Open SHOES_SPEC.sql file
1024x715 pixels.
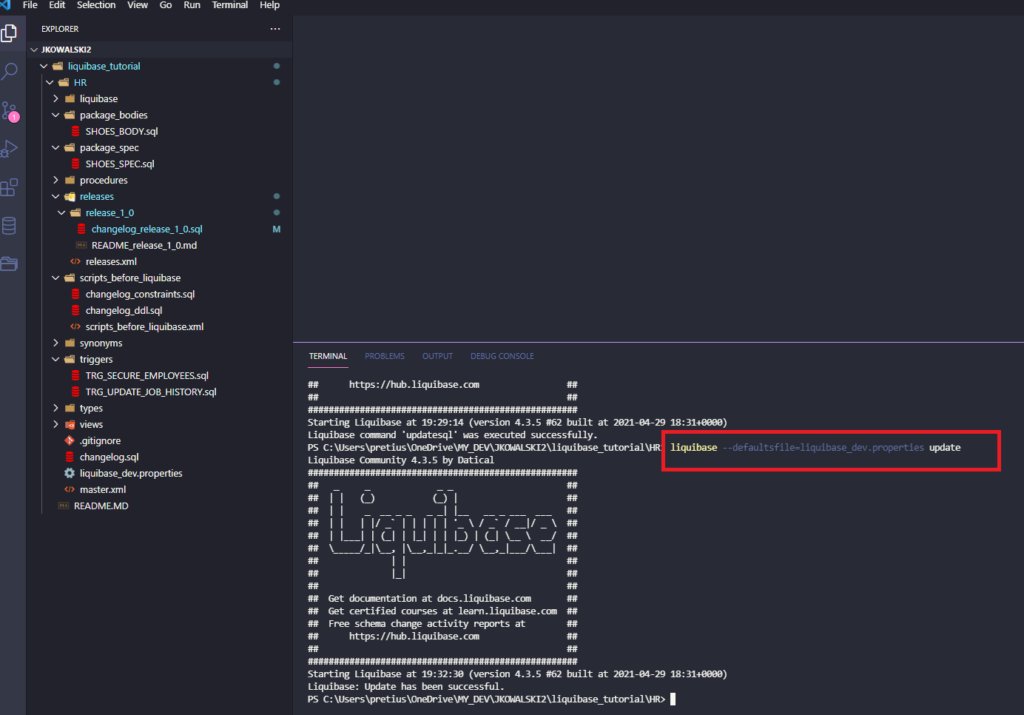coord(120,164)
